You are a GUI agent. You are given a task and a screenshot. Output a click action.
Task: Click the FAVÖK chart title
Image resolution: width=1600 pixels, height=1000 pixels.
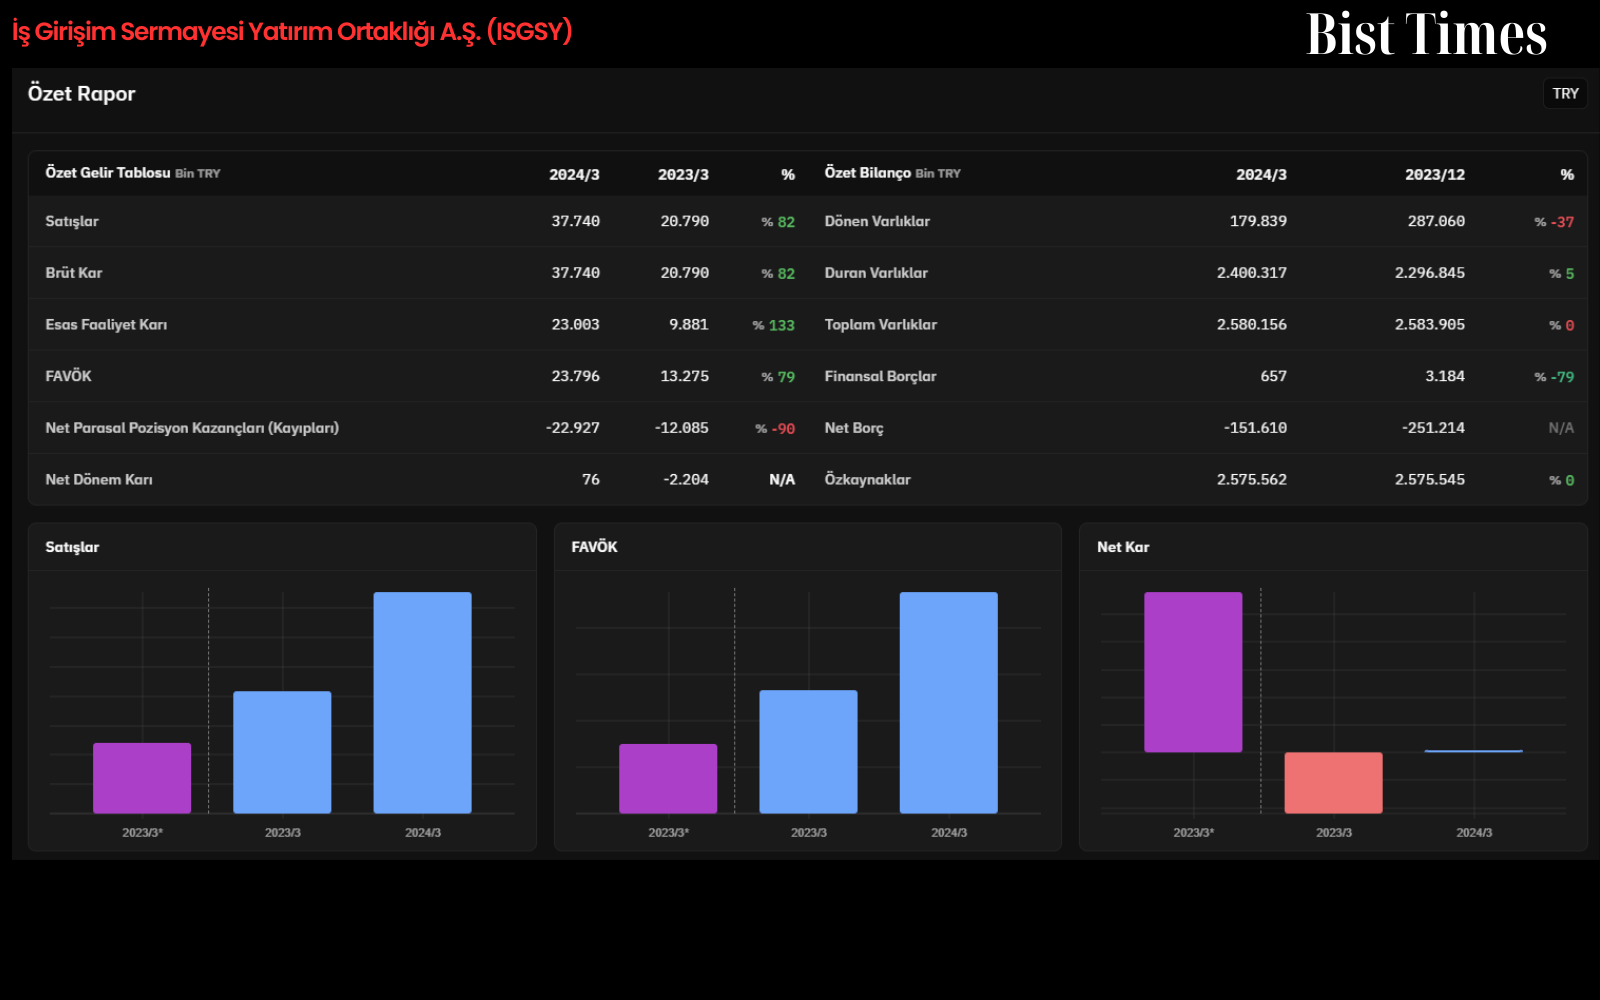point(594,547)
